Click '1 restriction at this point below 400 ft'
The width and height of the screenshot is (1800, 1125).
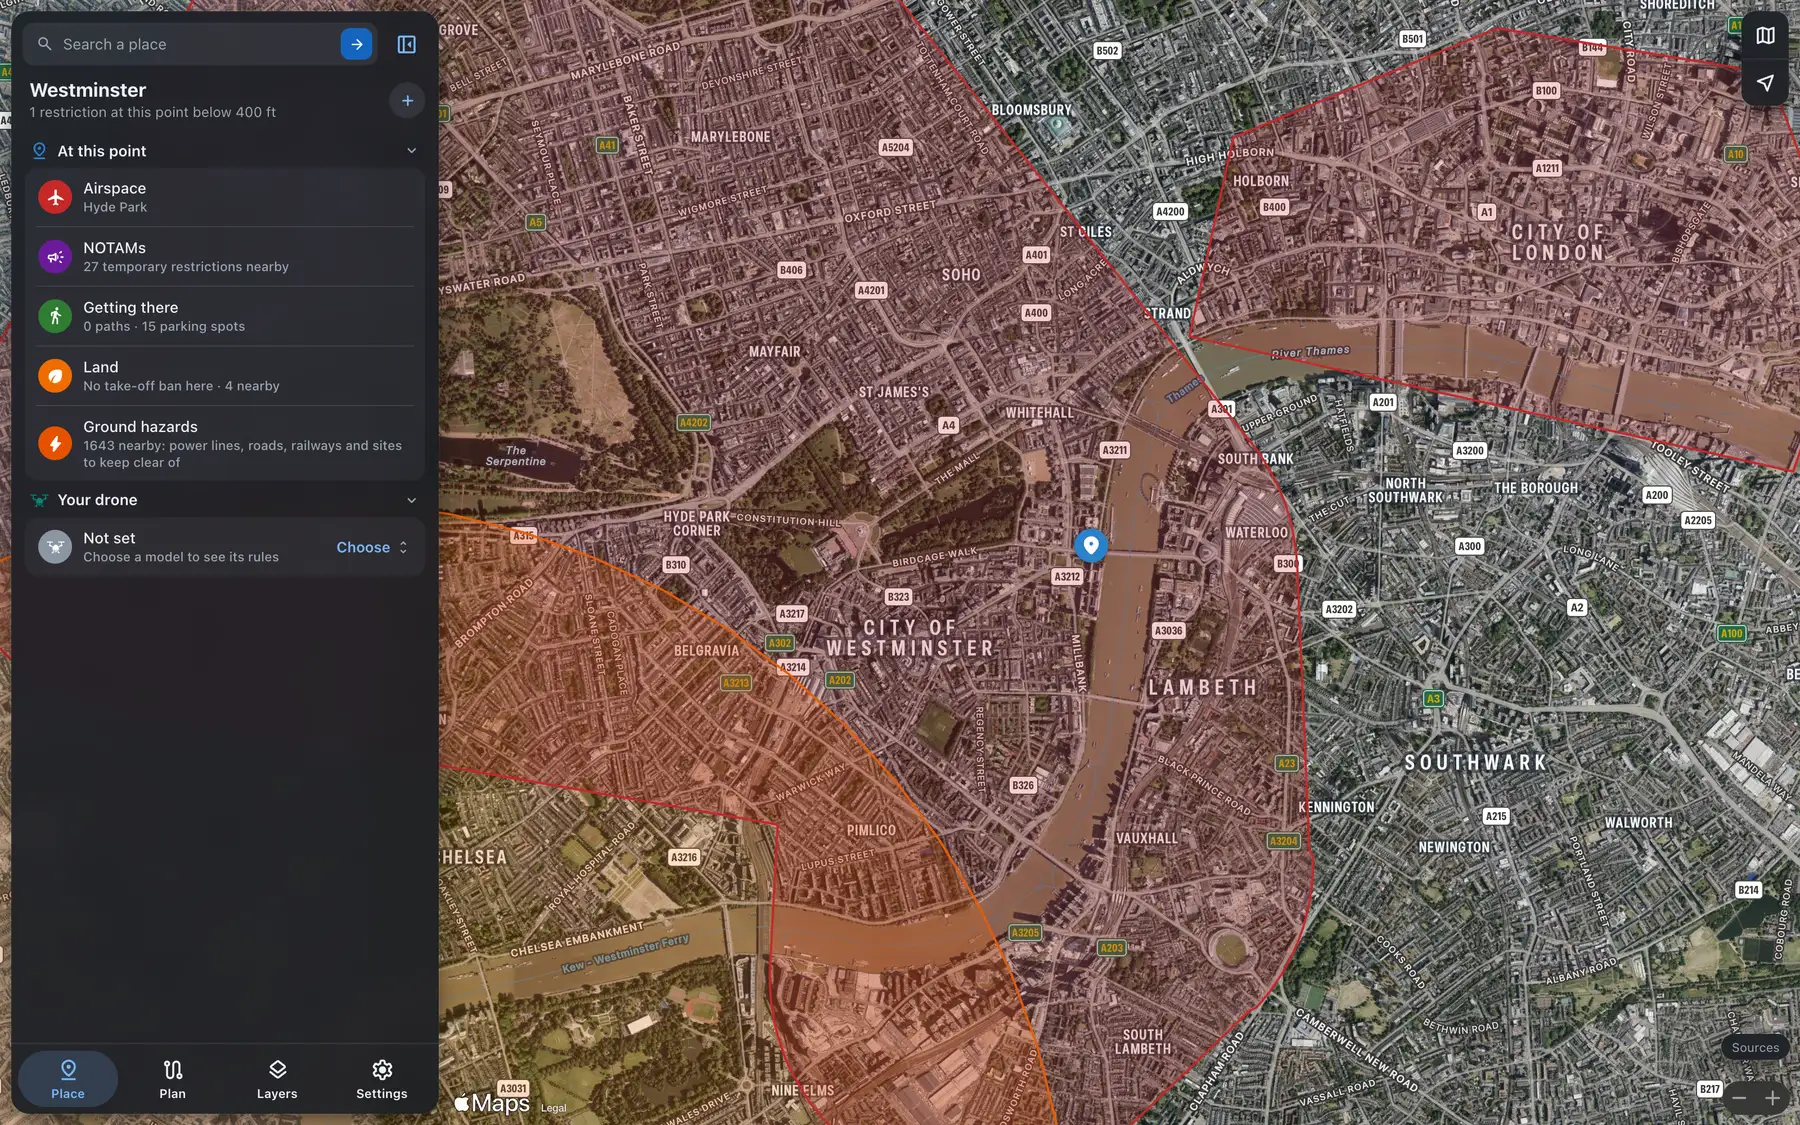point(153,112)
